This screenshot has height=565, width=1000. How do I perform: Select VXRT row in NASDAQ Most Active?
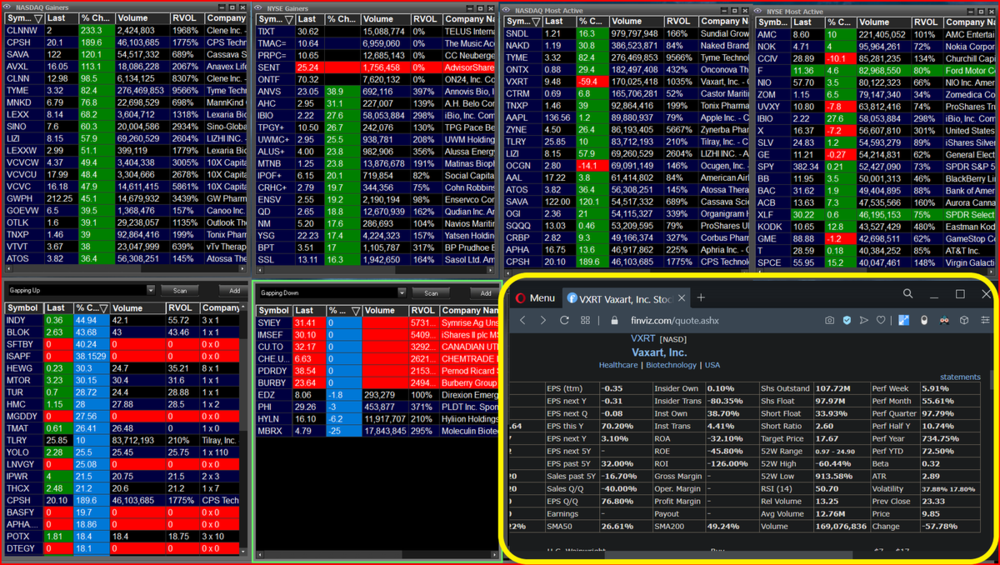(627, 81)
